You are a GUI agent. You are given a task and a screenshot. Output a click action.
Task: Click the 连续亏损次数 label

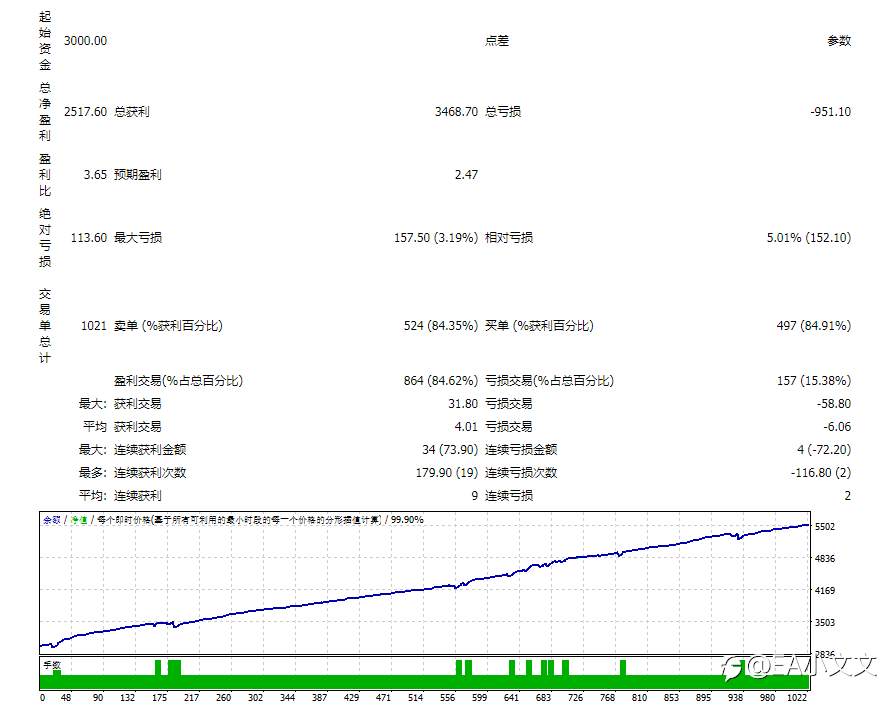pyautogui.click(x=521, y=473)
